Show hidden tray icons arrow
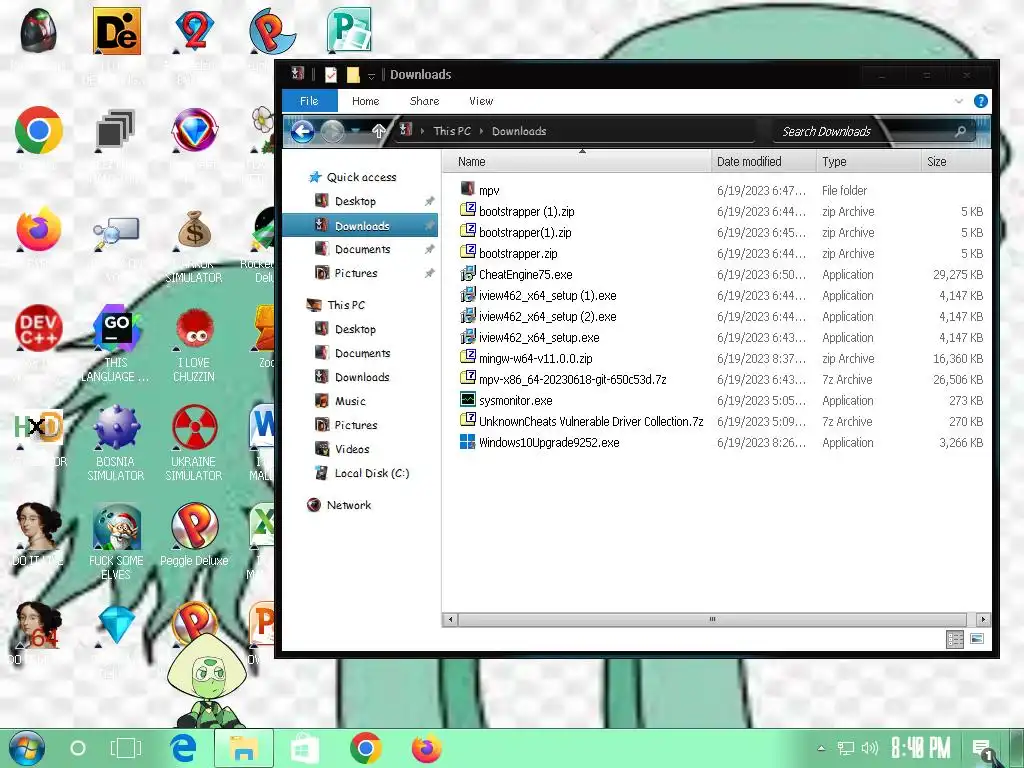This screenshot has height=768, width=1024. (x=821, y=748)
